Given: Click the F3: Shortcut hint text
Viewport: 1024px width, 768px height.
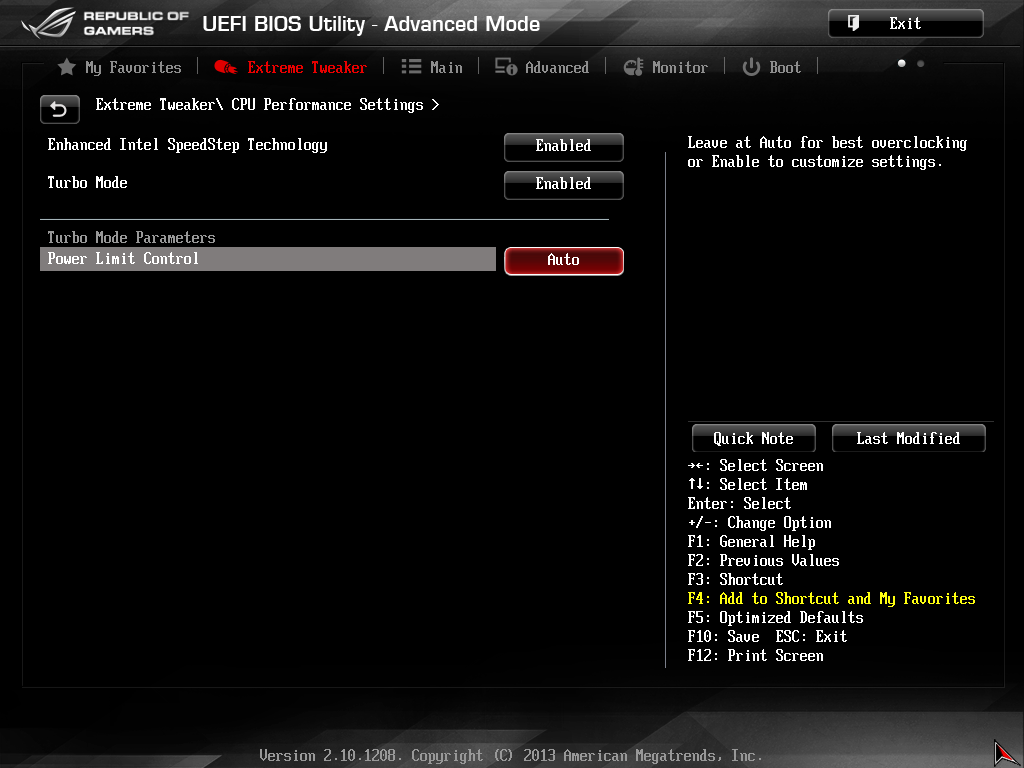Looking at the screenshot, I should 735,580.
